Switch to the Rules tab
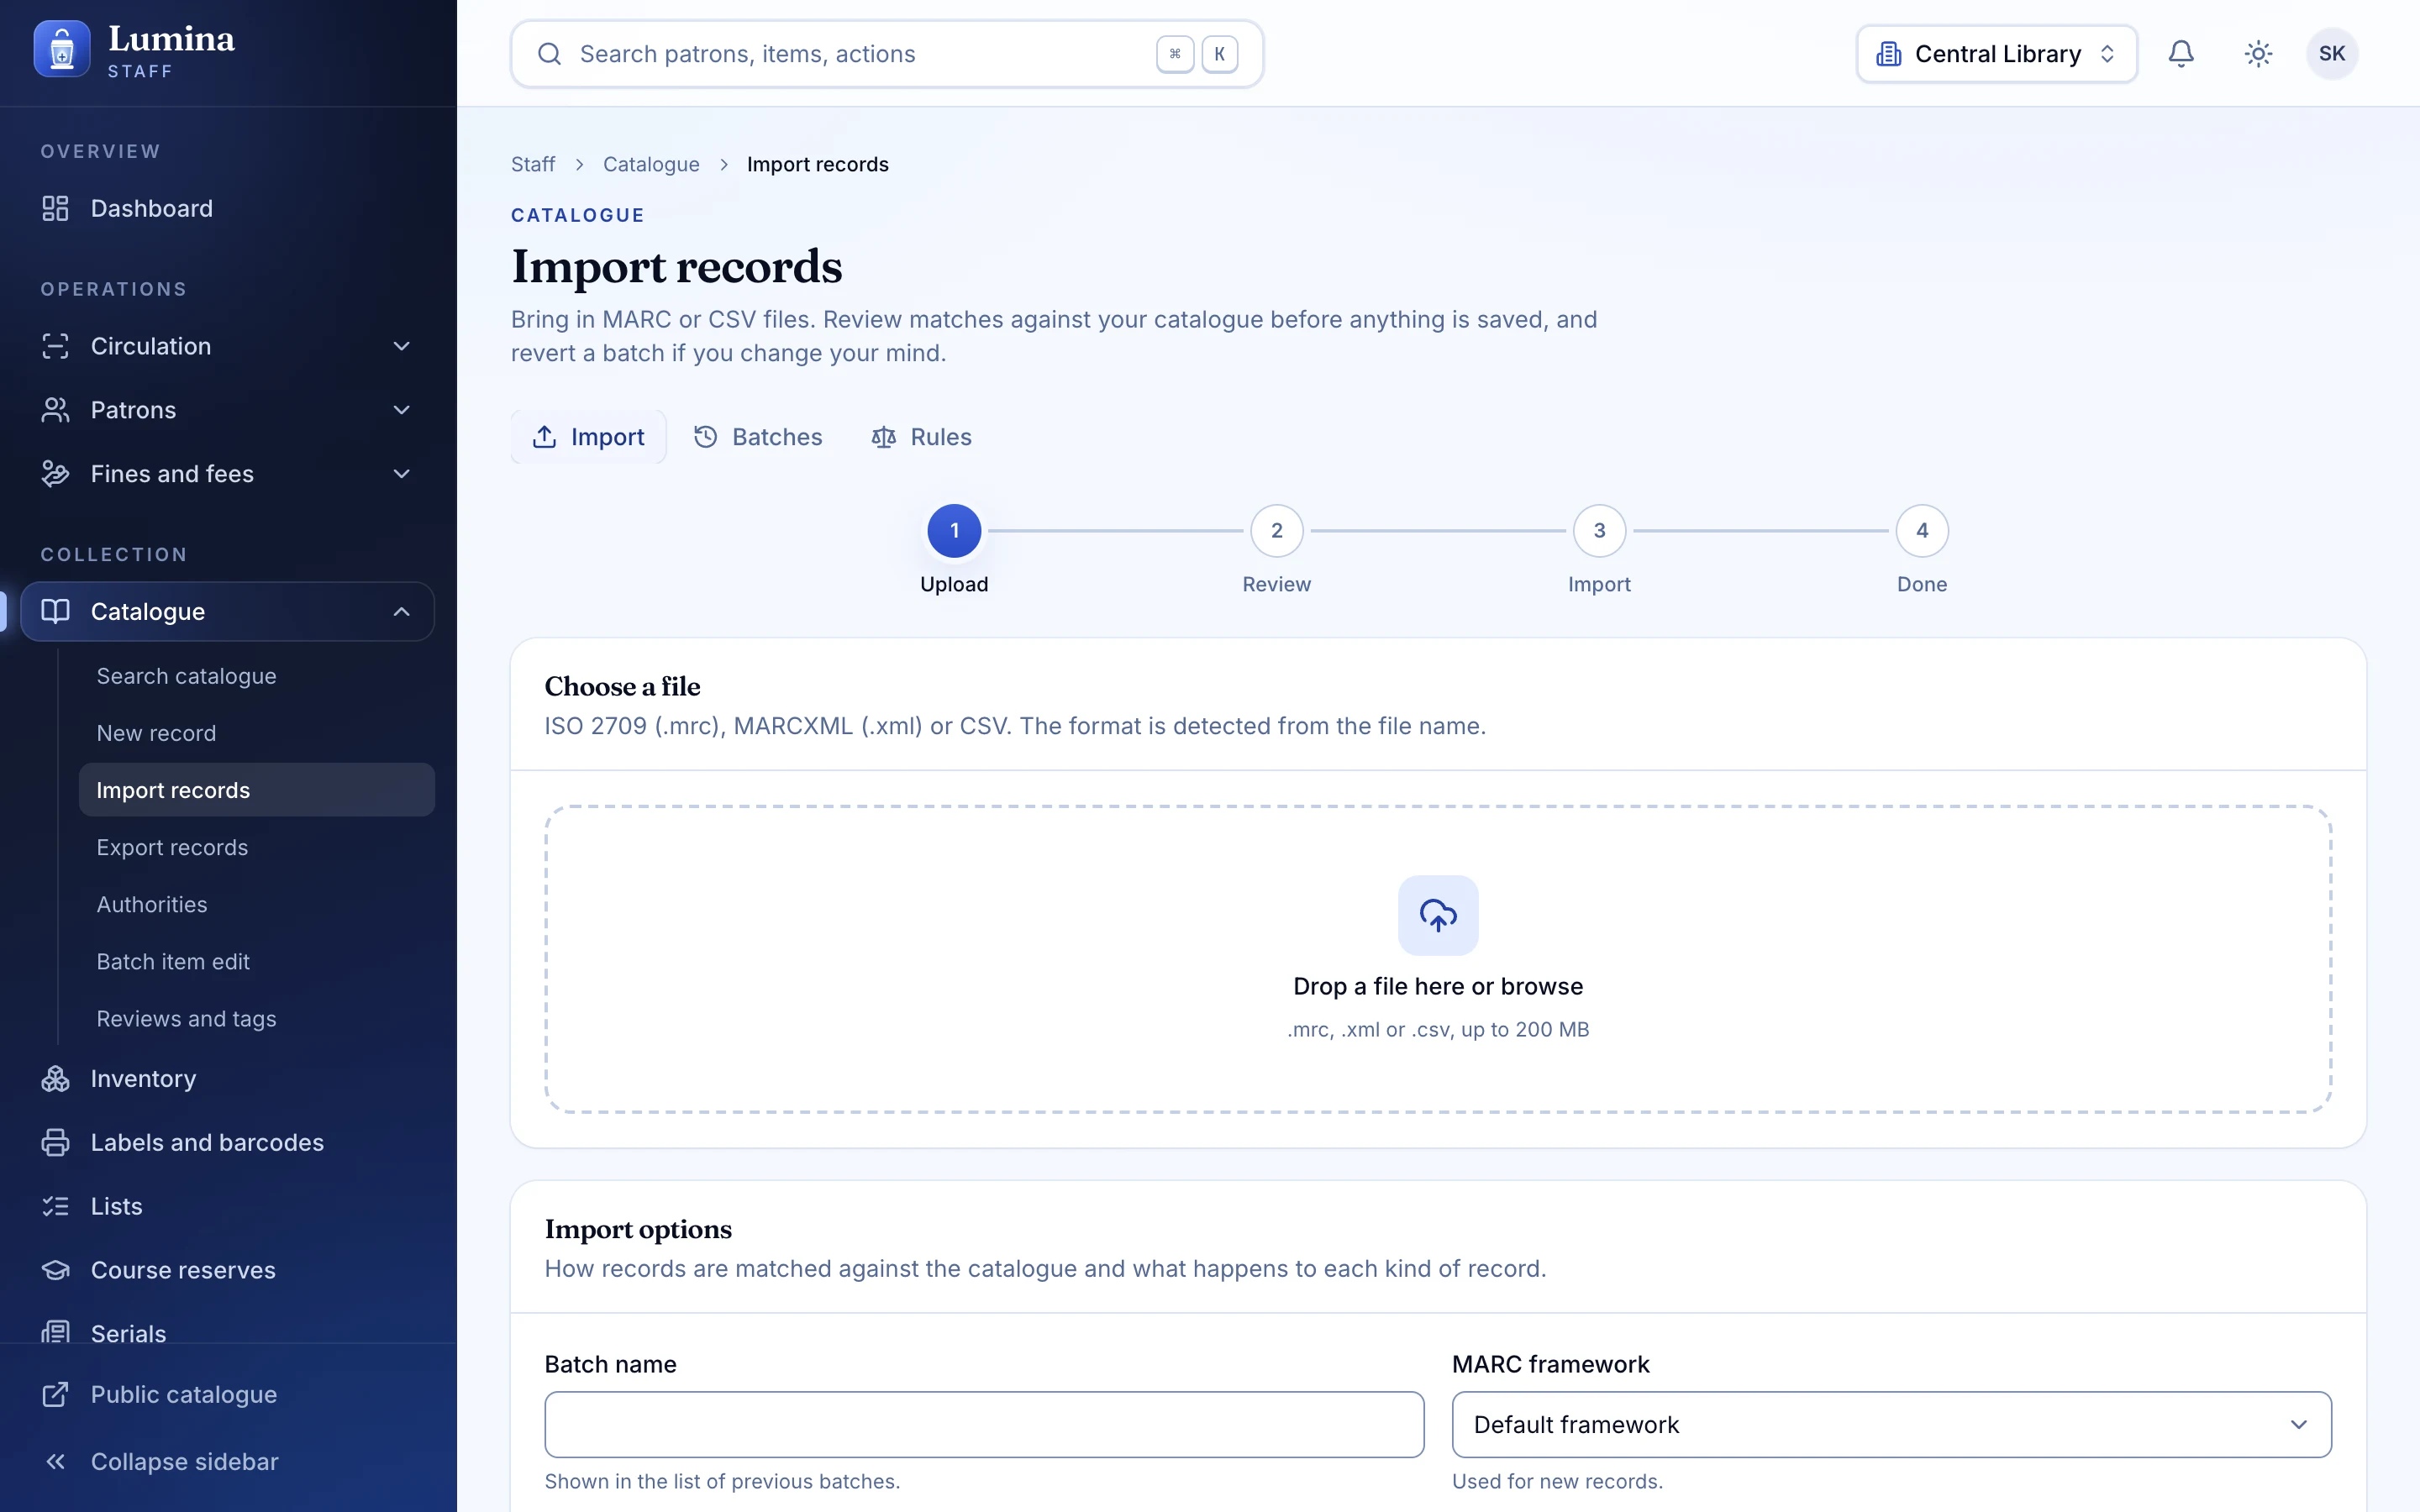Image resolution: width=2420 pixels, height=1512 pixels. (x=921, y=437)
